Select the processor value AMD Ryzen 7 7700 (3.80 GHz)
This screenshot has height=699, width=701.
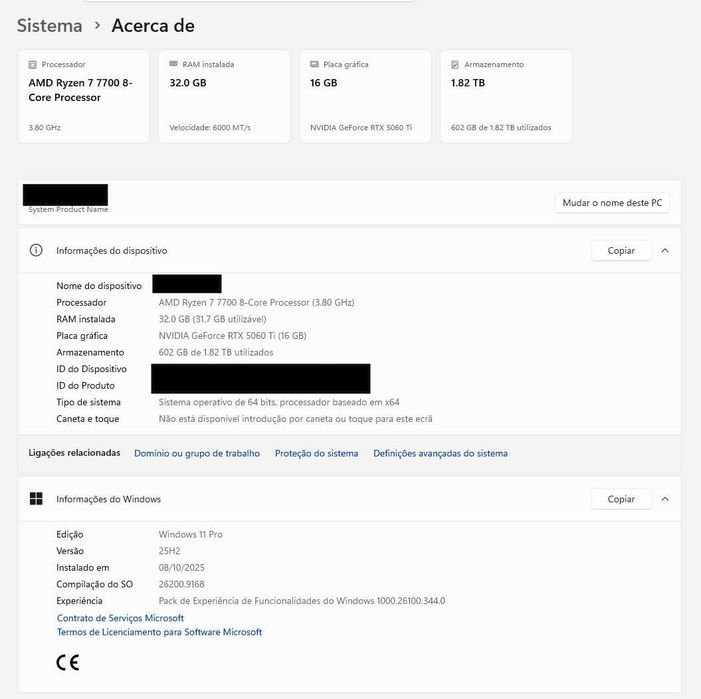pyautogui.click(x=257, y=303)
